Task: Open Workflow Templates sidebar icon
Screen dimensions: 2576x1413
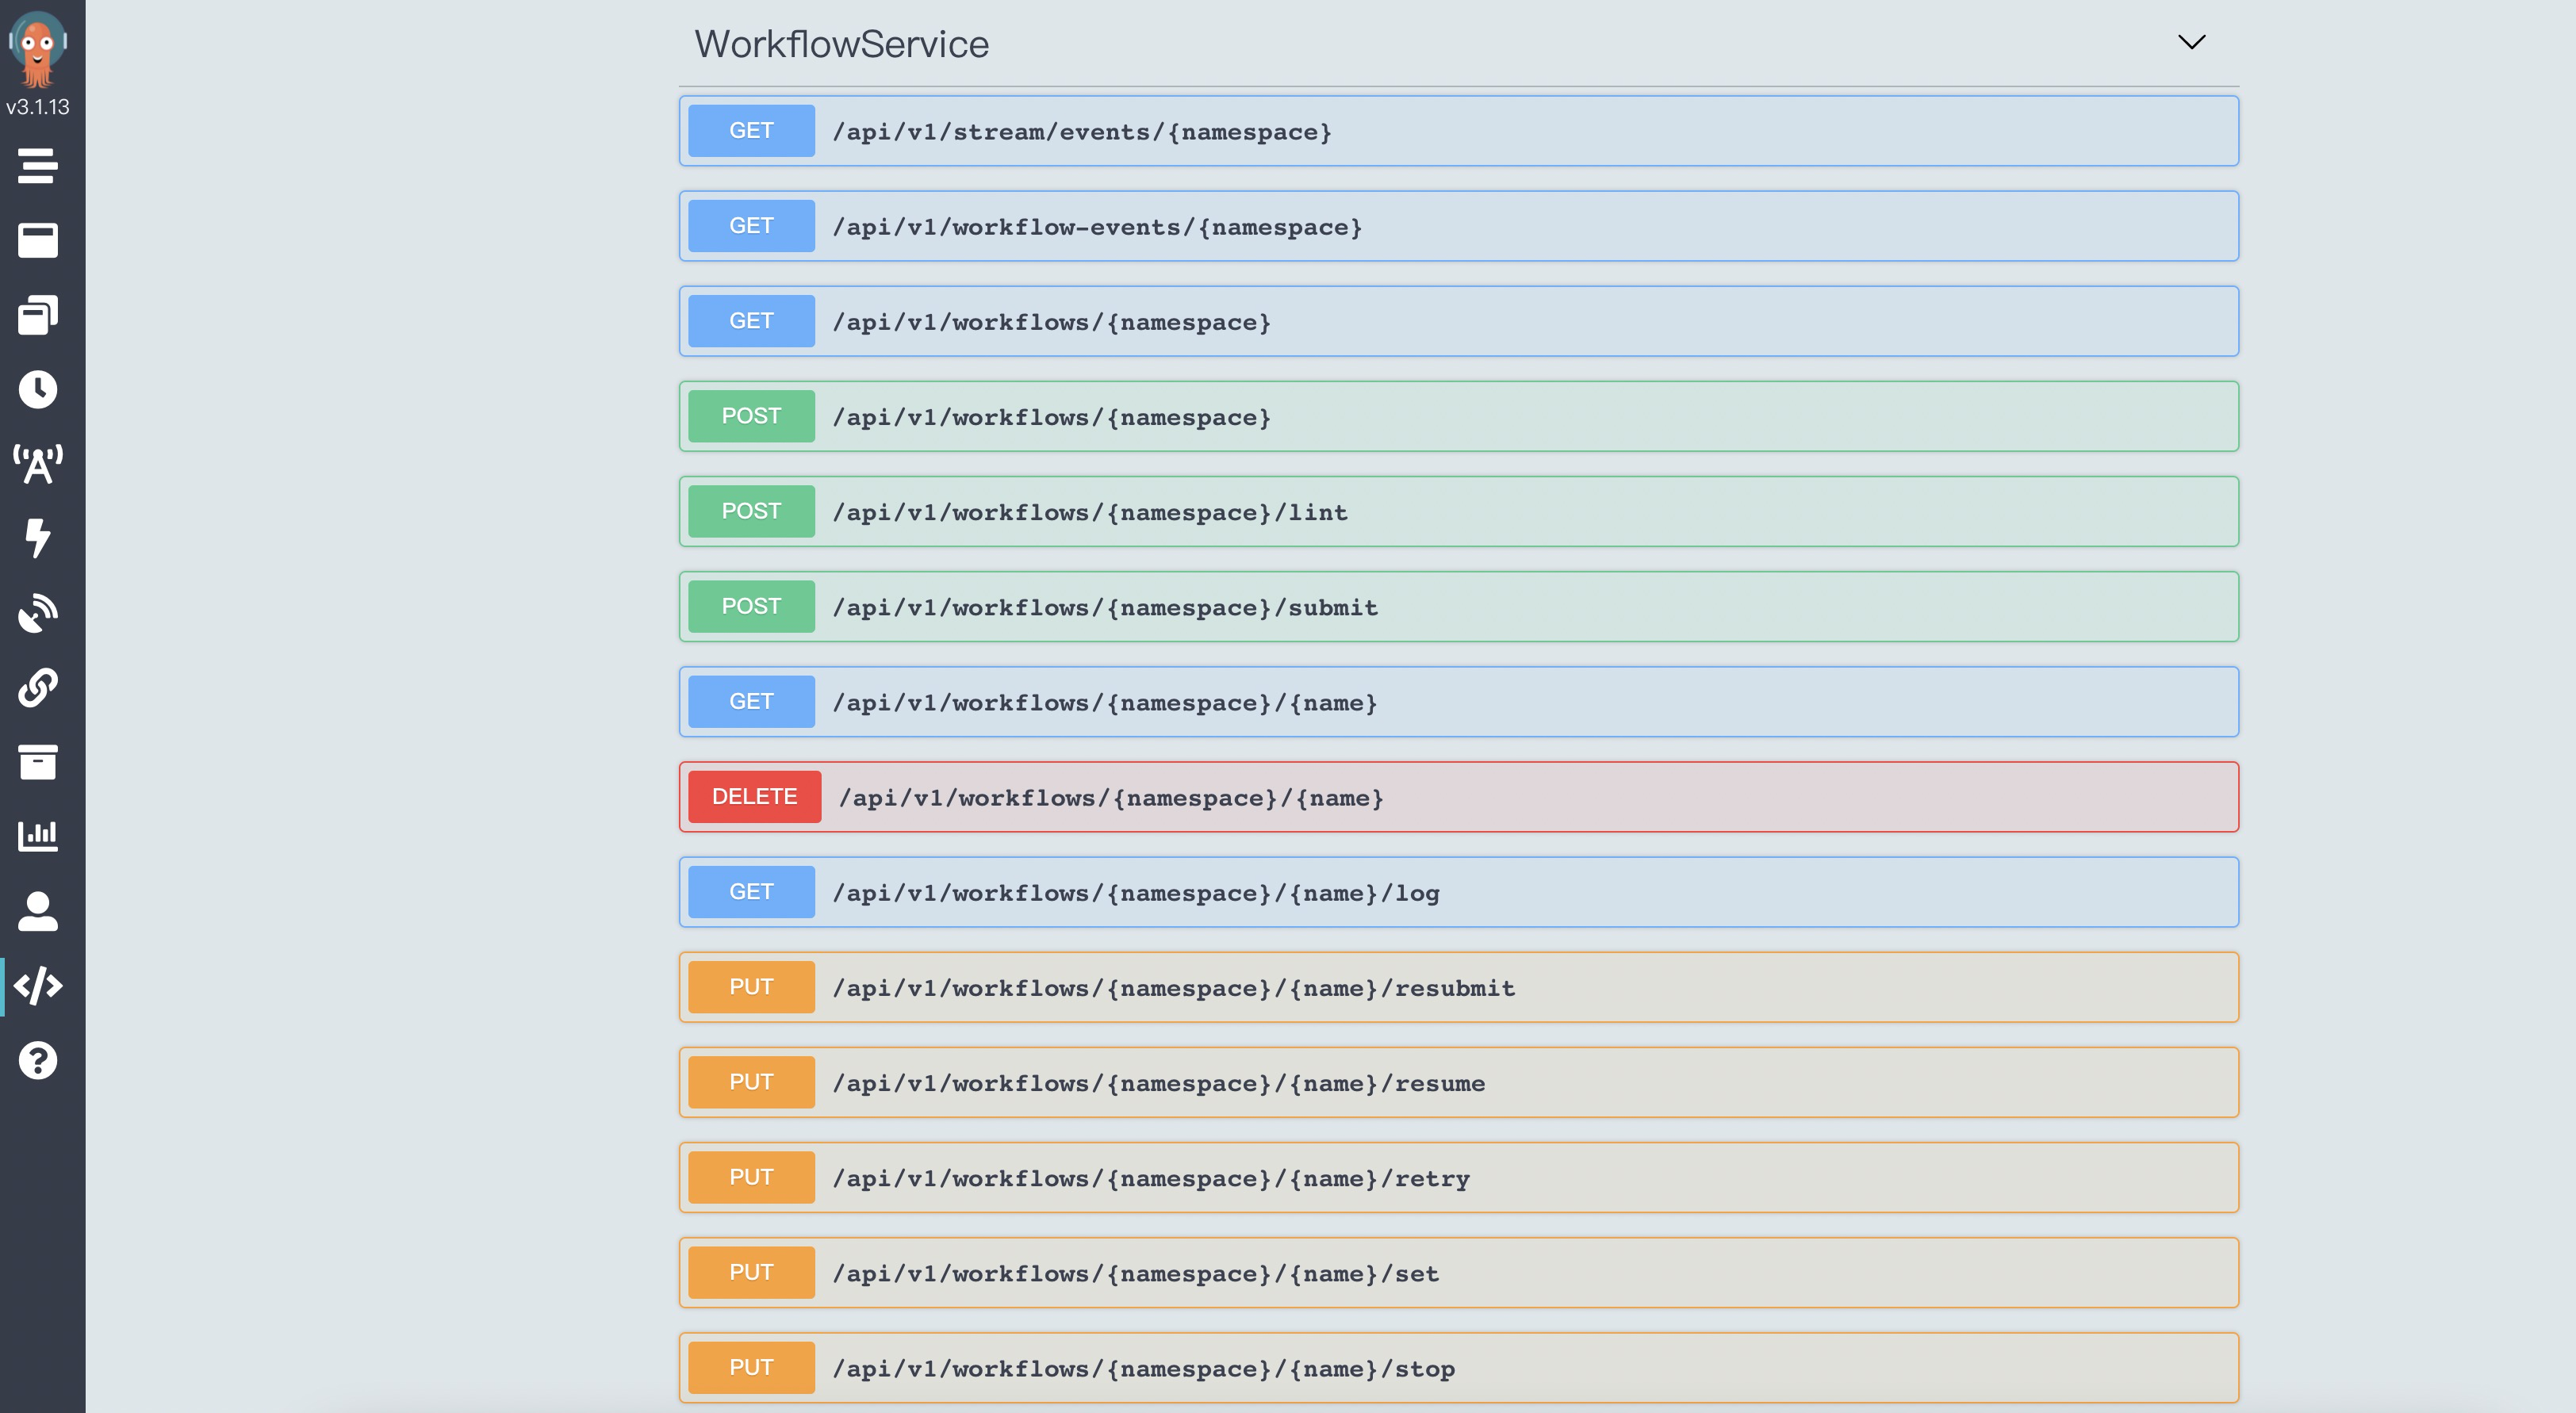Action: pos(38,240)
